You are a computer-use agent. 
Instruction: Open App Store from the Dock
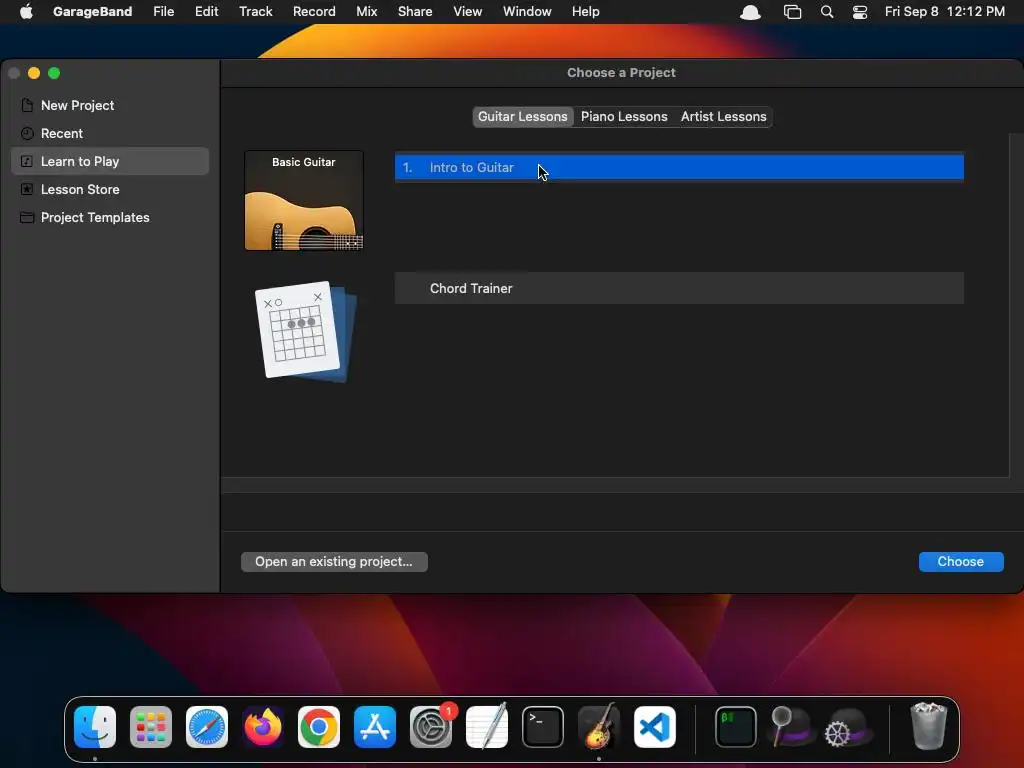coord(375,727)
